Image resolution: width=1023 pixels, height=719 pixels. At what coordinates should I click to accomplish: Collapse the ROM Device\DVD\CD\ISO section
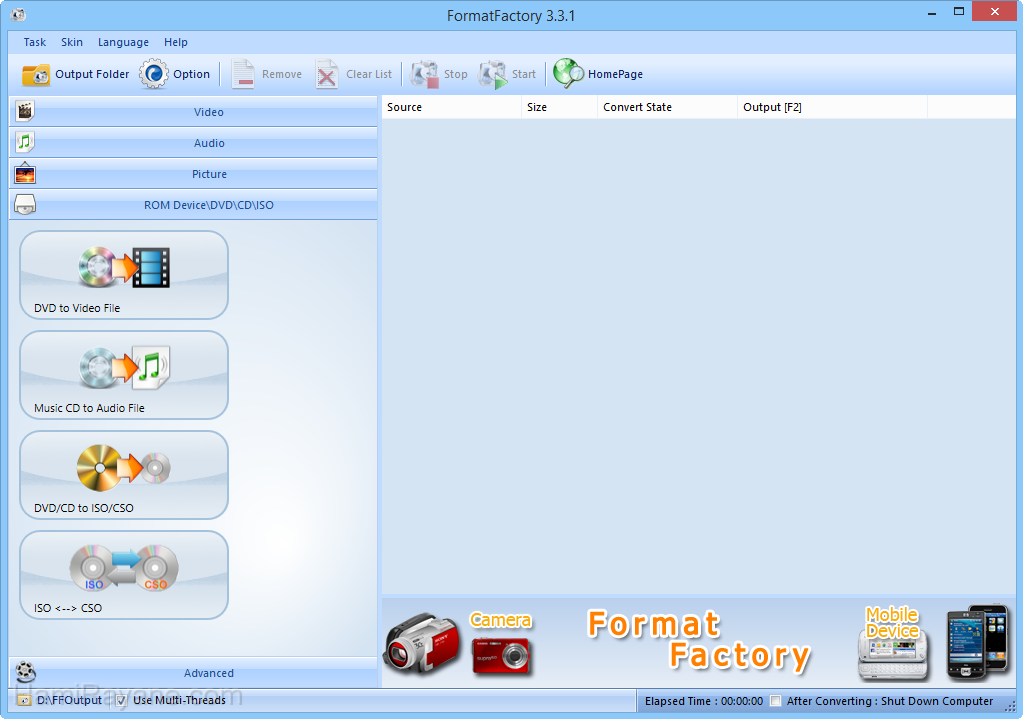coord(194,205)
